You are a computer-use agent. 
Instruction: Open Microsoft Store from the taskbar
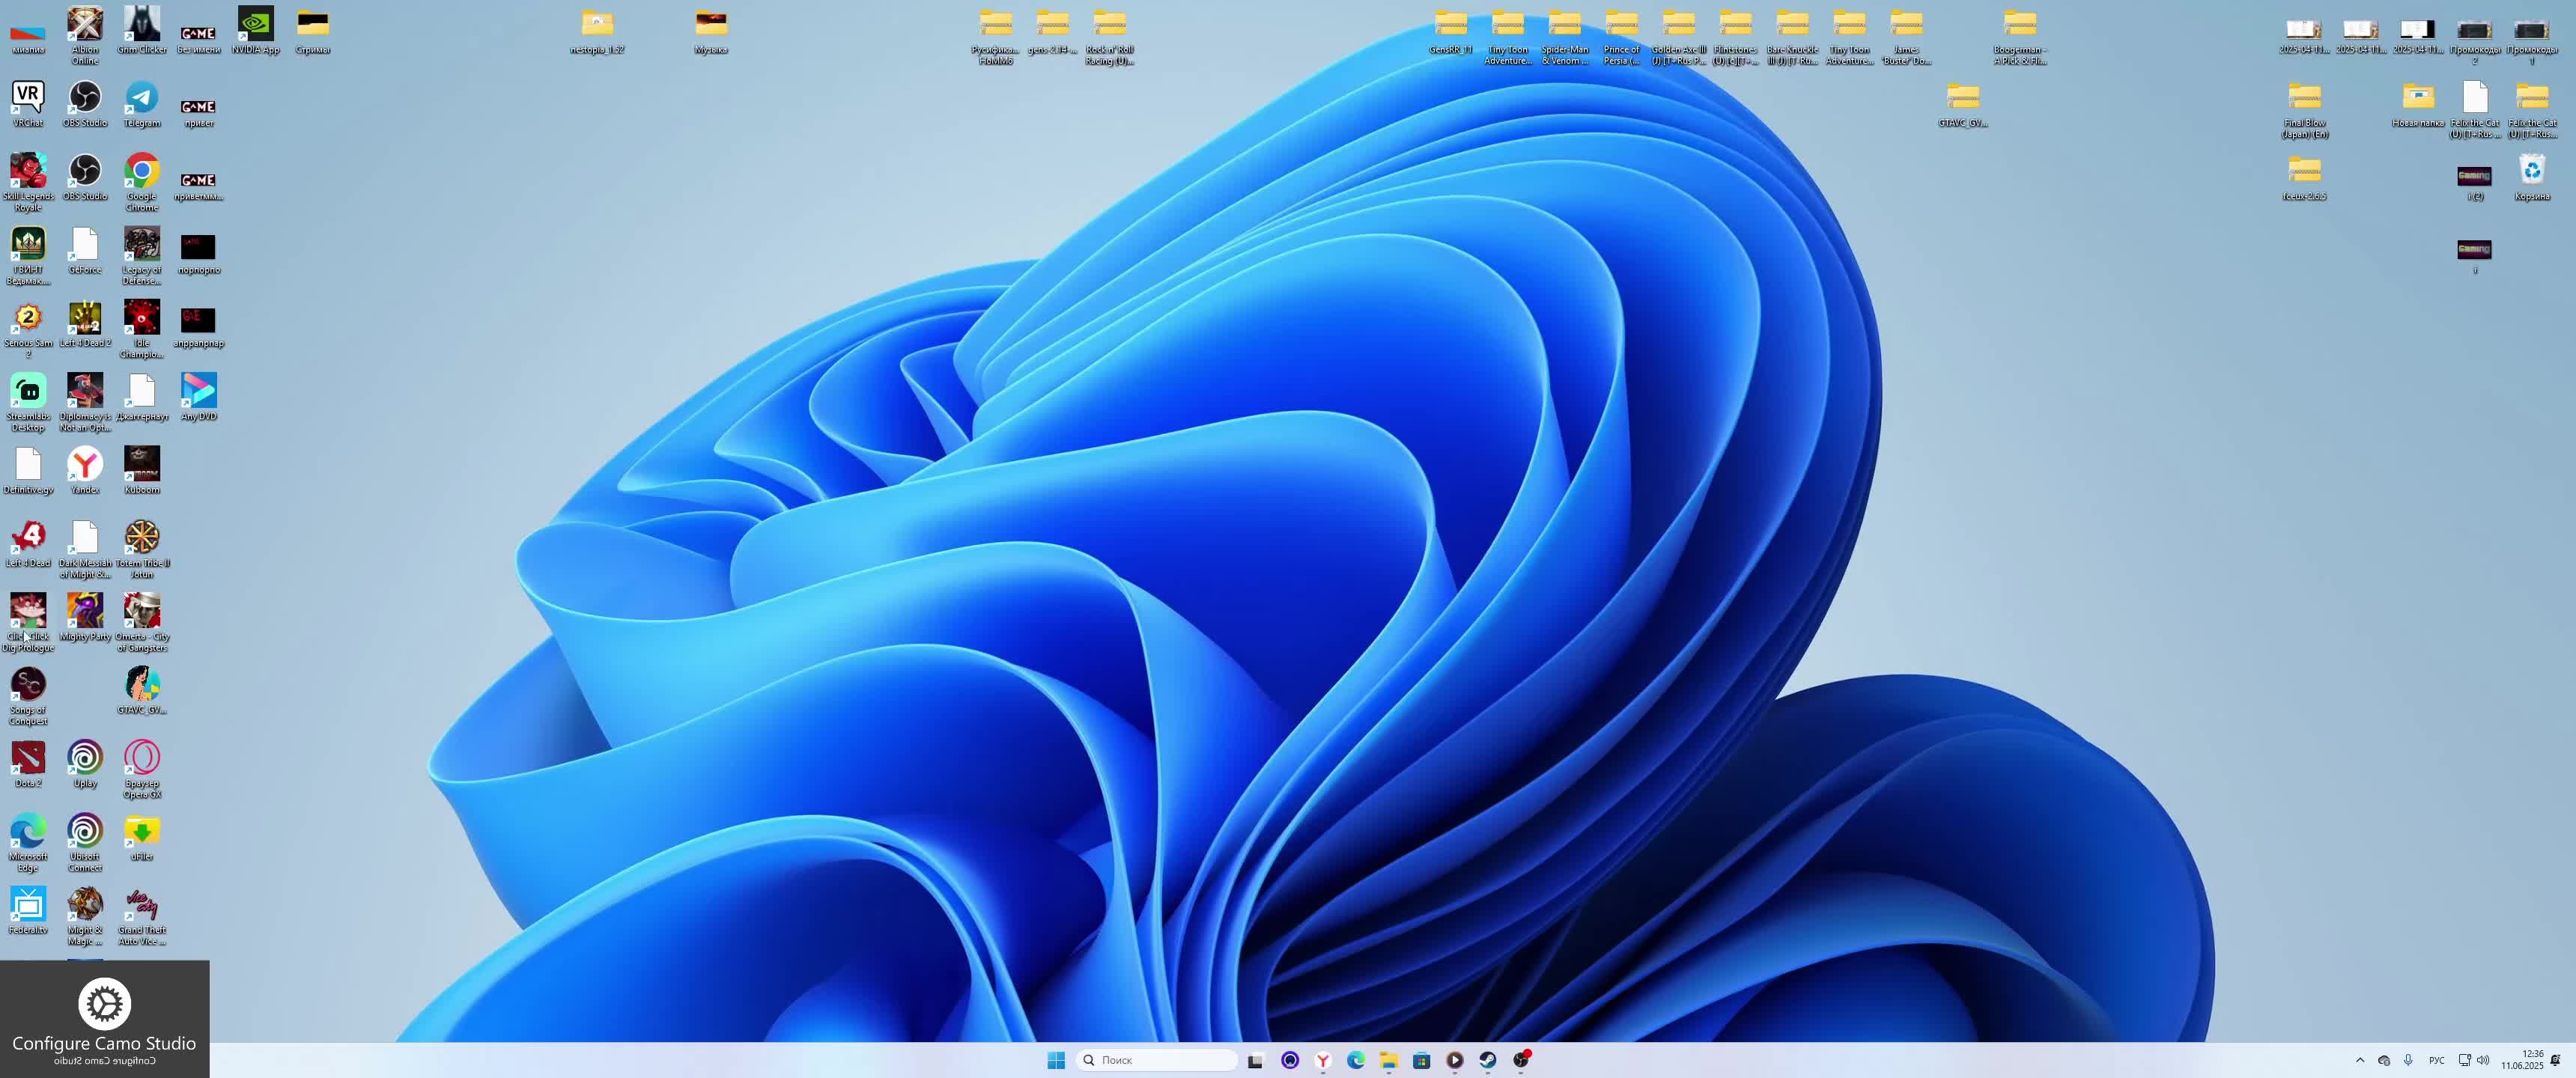tap(1422, 1060)
